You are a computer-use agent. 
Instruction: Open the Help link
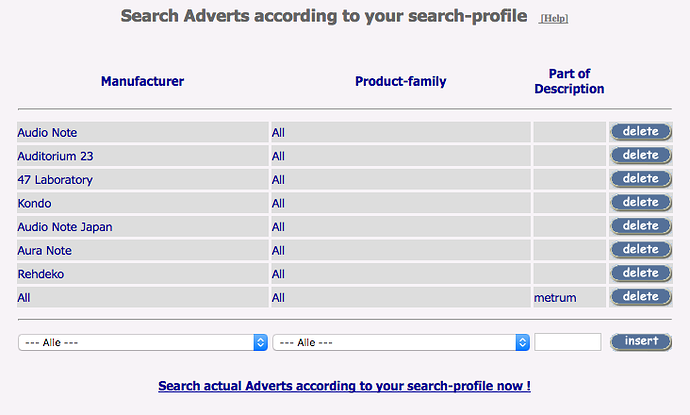coord(554,18)
